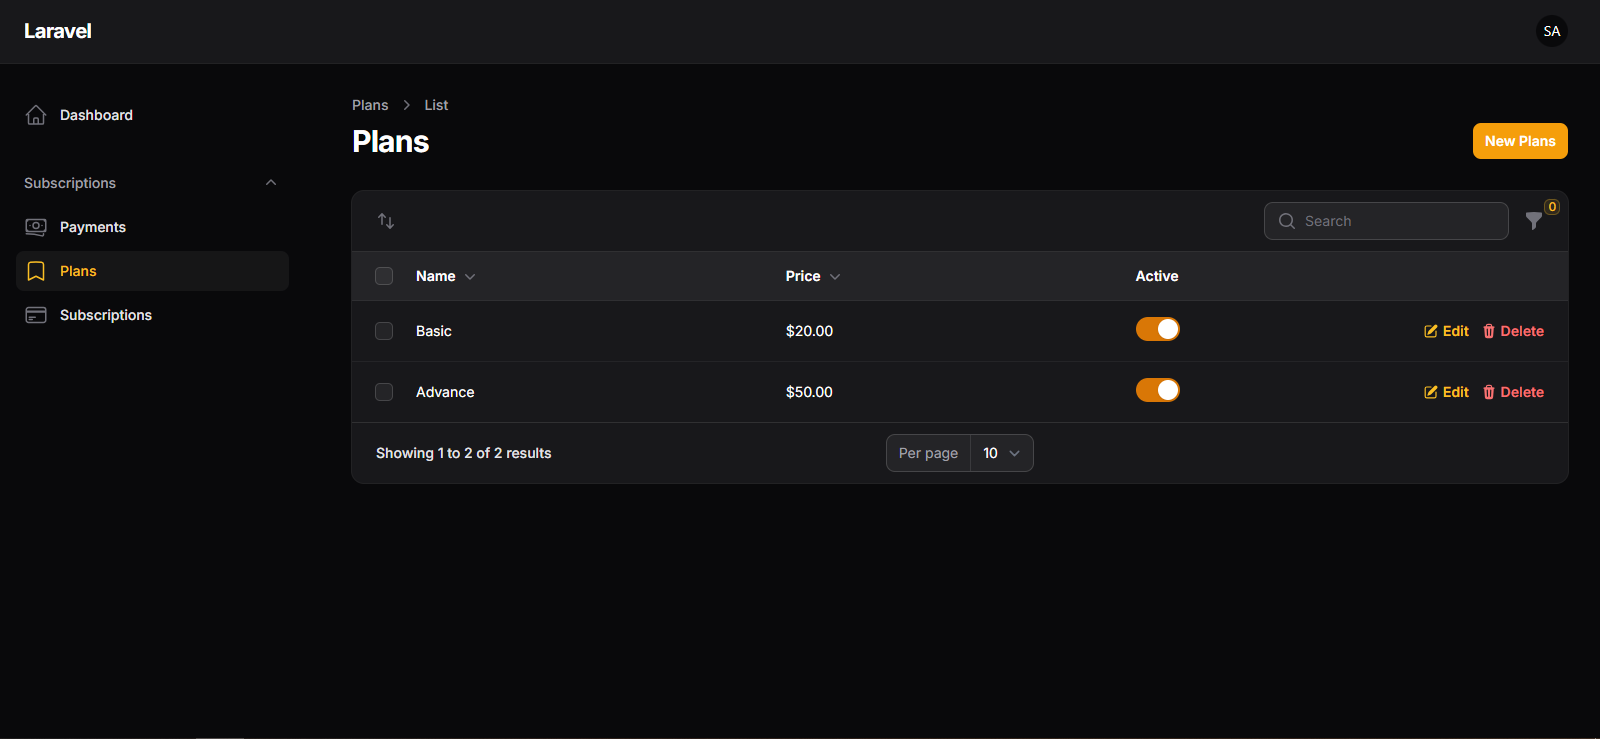Image resolution: width=1600 pixels, height=739 pixels.
Task: Collapse the Subscriptions sidebar group
Action: (x=271, y=183)
